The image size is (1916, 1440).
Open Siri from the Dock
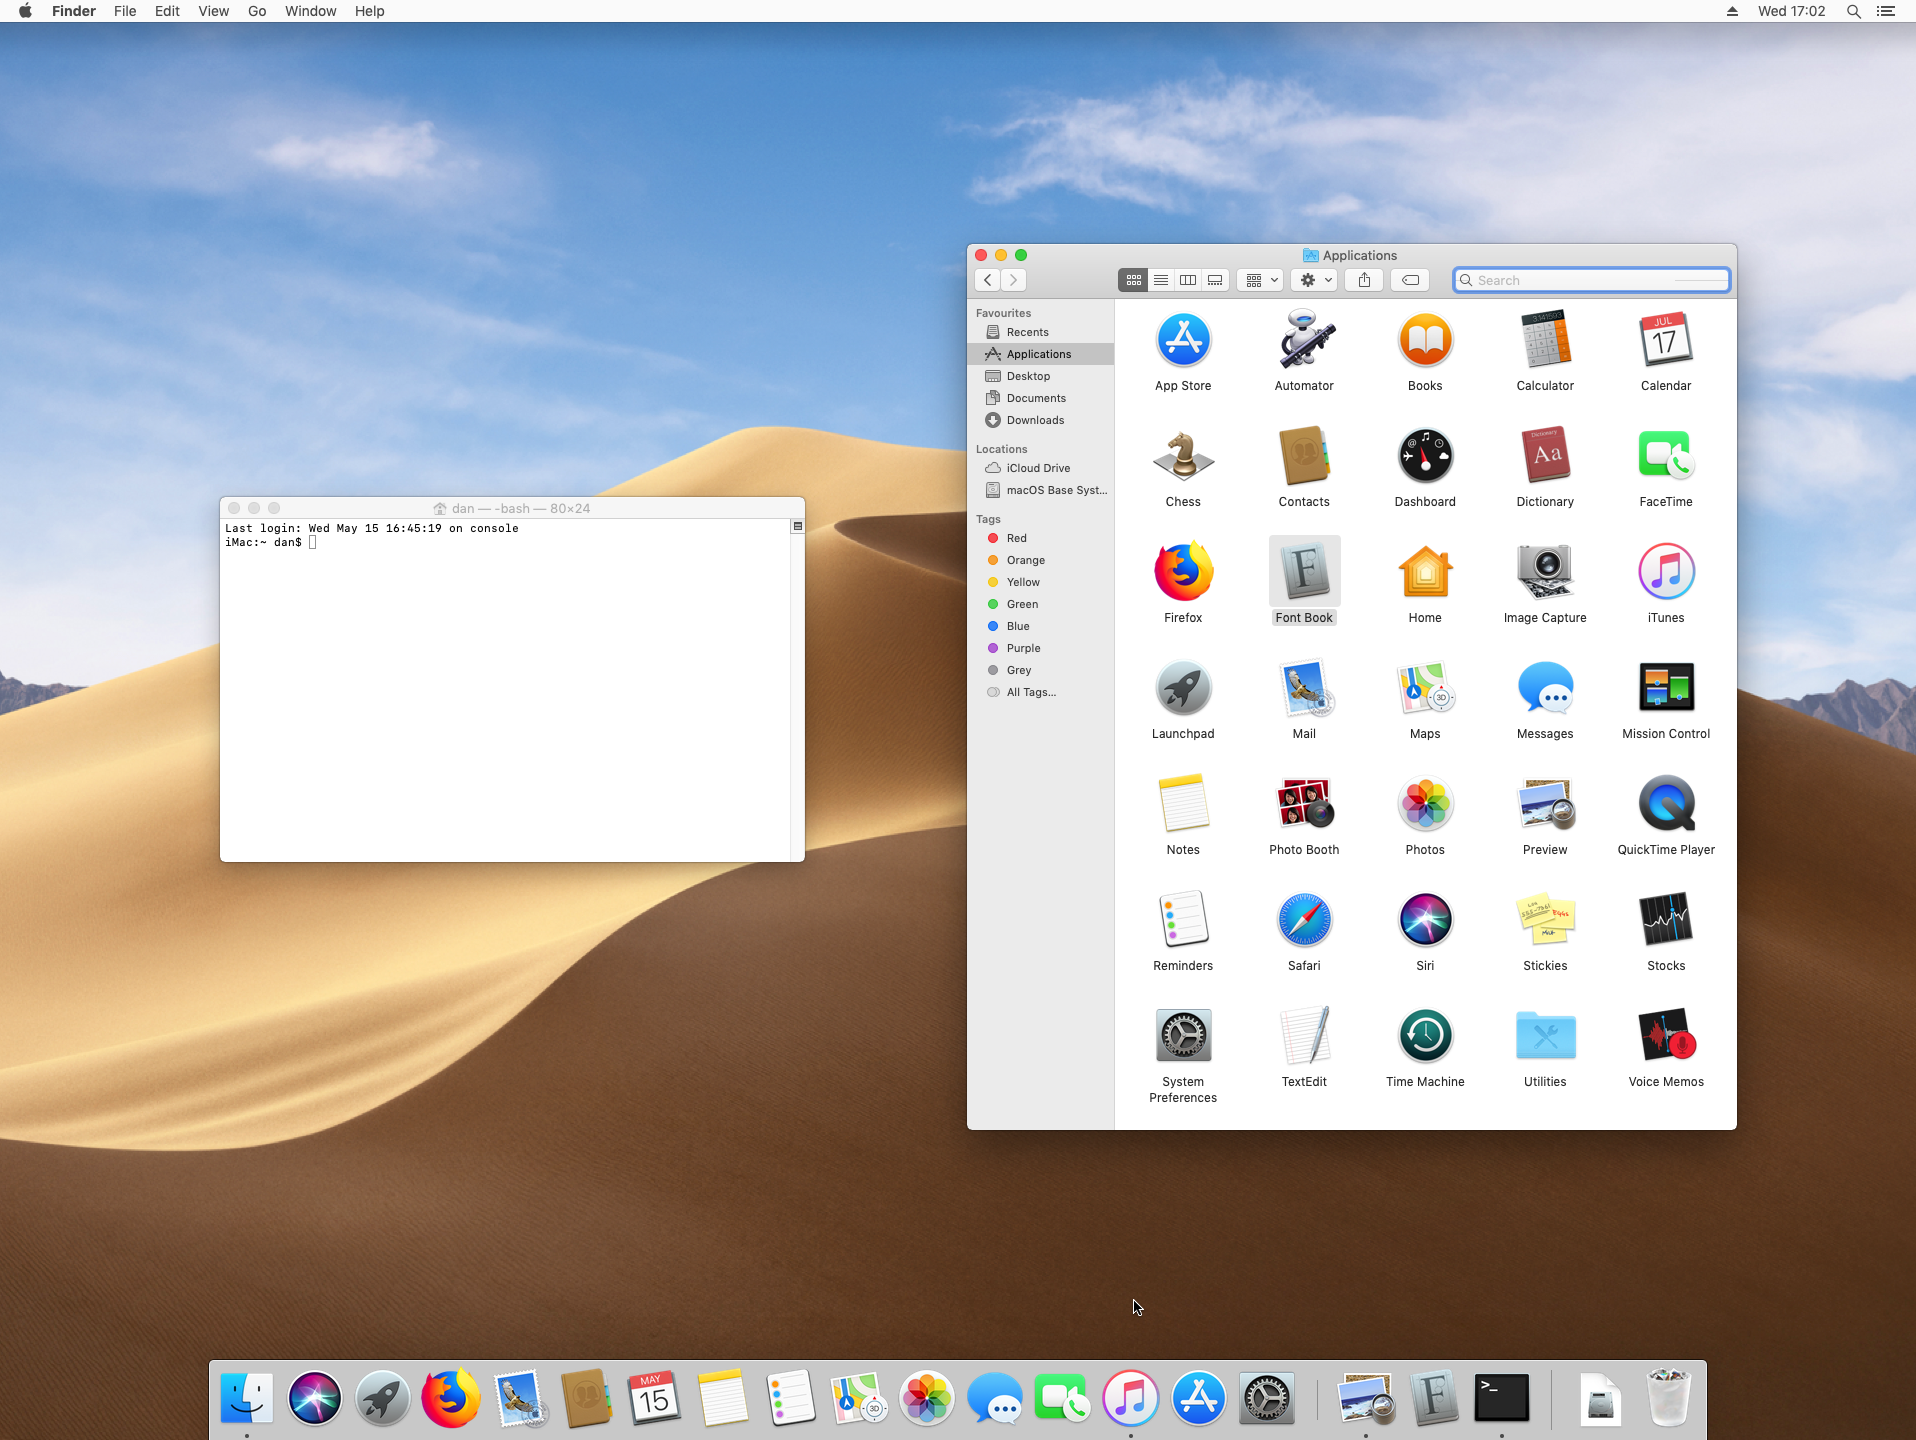(x=314, y=1398)
